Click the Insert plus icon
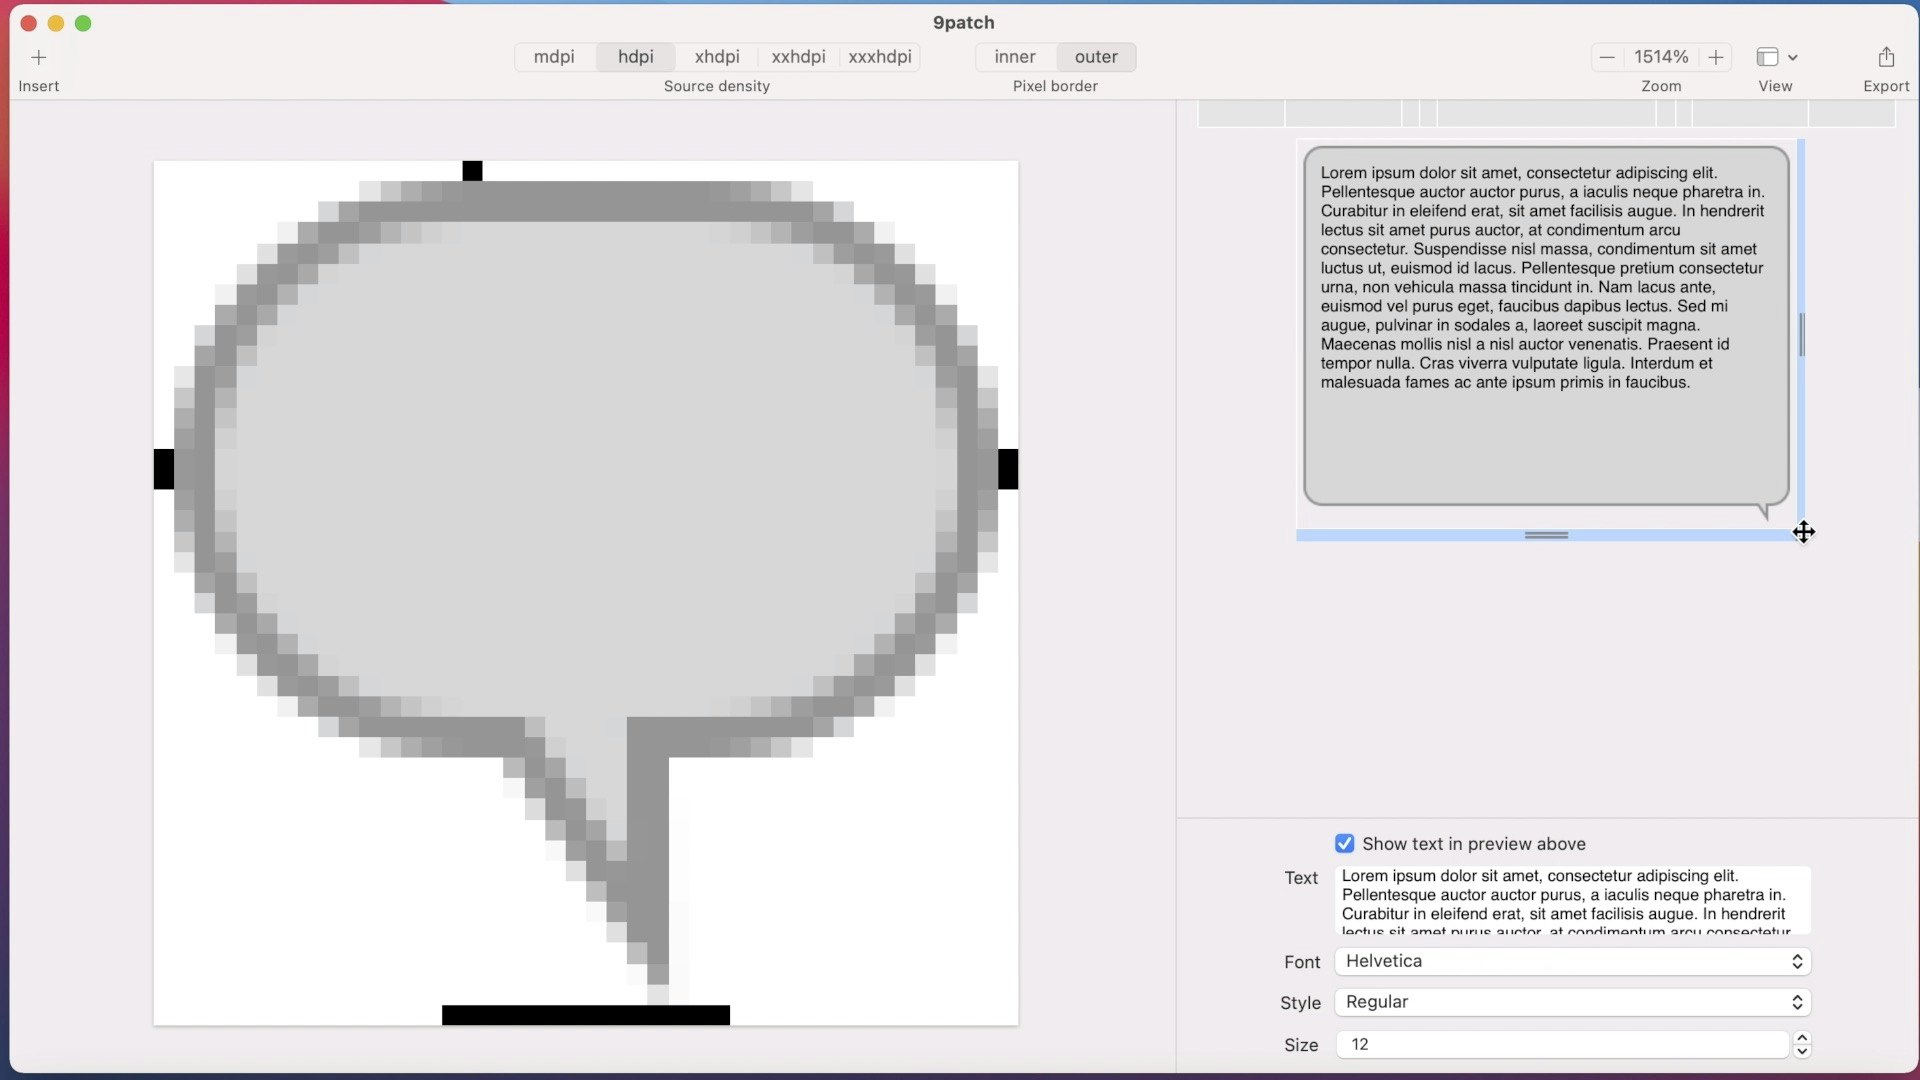The image size is (1920, 1080). pyautogui.click(x=38, y=57)
